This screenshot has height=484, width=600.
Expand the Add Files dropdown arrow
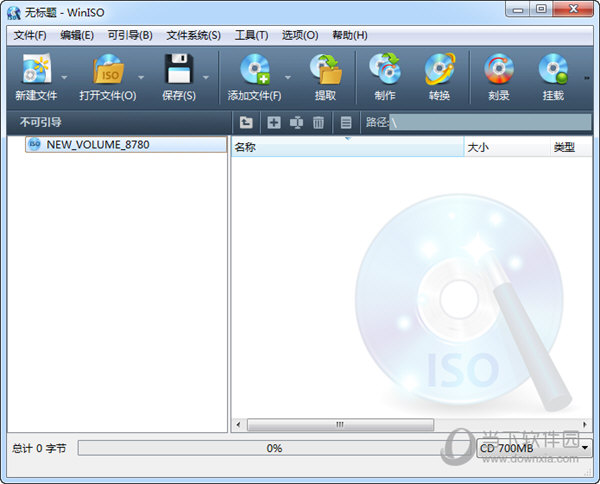pos(288,78)
